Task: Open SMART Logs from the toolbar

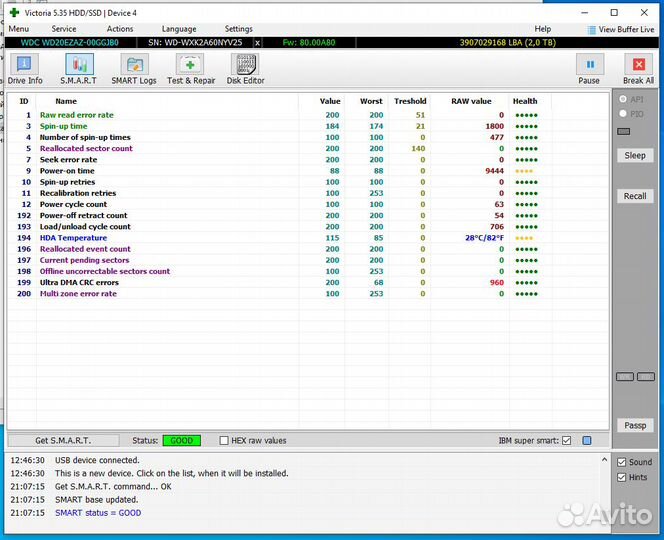Action: click(133, 69)
